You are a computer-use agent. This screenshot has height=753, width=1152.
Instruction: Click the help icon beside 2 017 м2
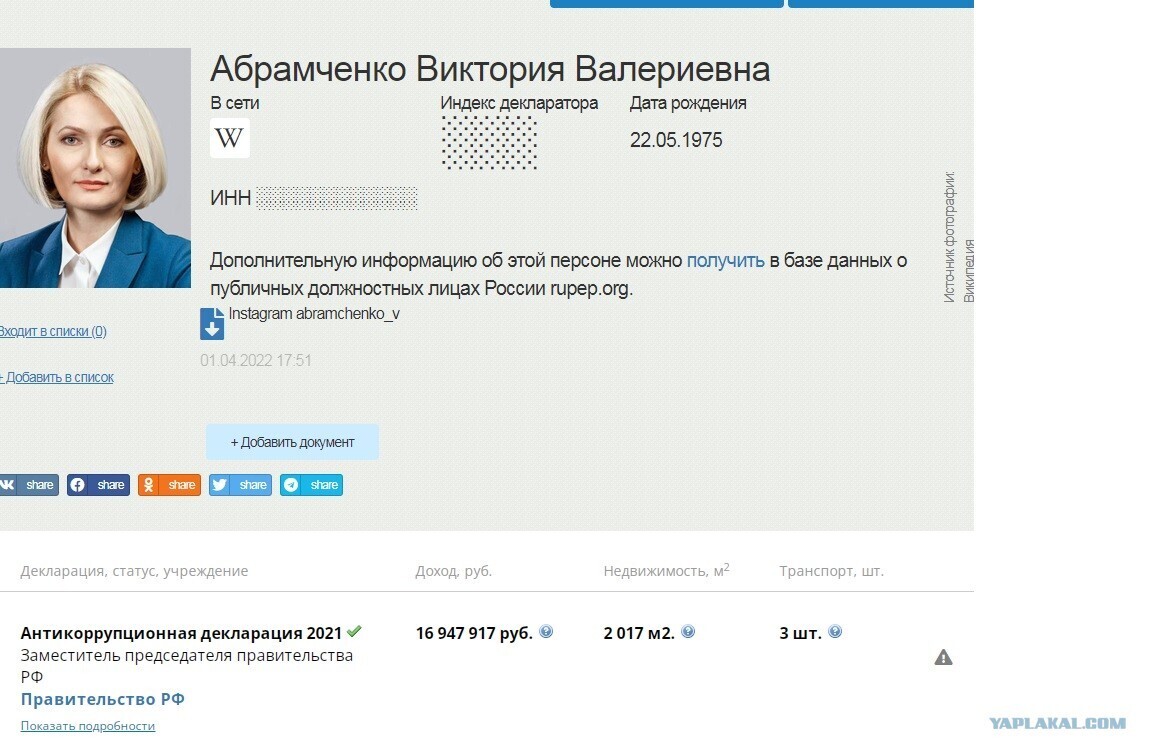[x=686, y=632]
